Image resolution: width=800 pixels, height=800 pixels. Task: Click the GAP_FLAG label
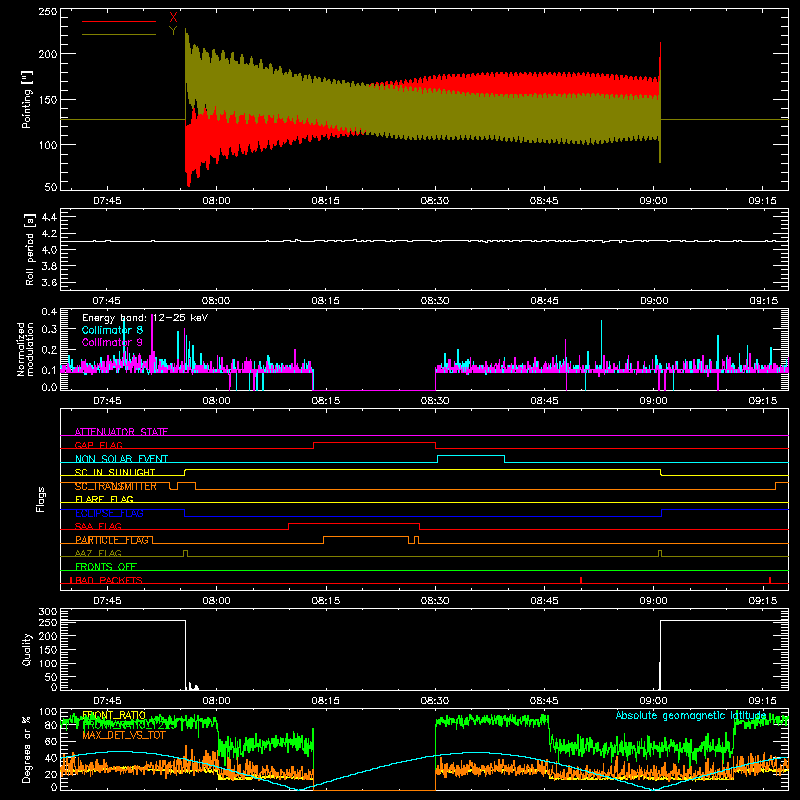(98, 445)
